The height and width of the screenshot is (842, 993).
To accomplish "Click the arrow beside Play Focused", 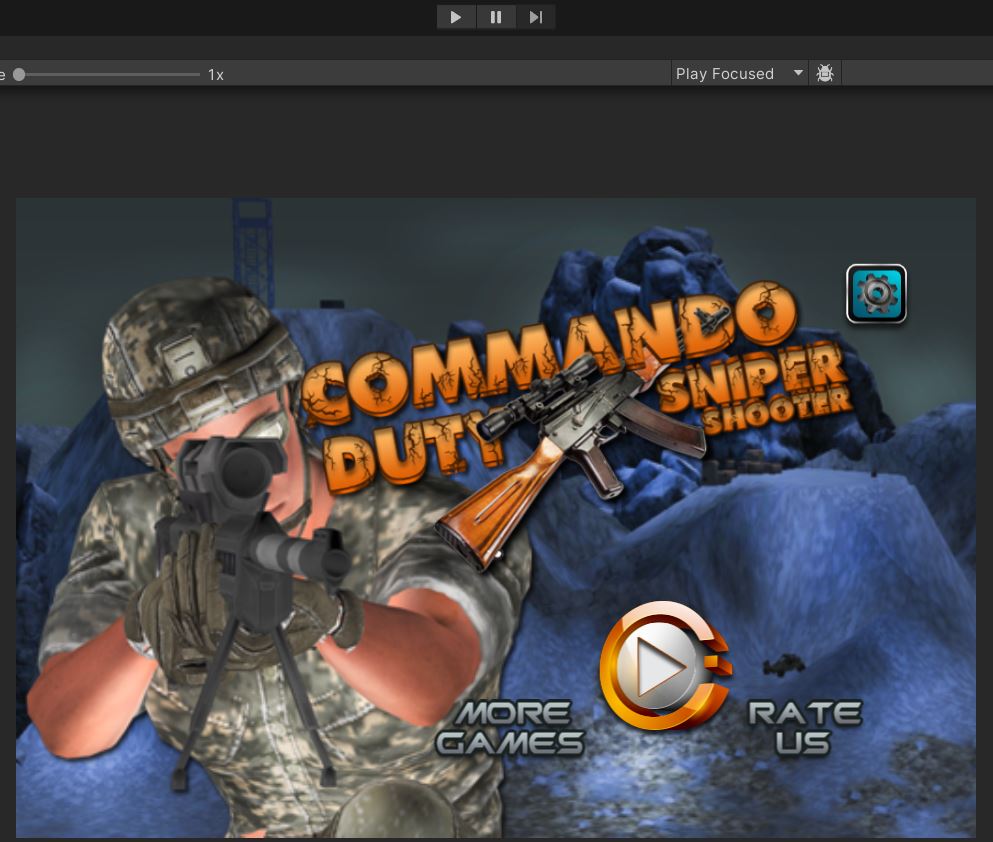I will [x=798, y=73].
